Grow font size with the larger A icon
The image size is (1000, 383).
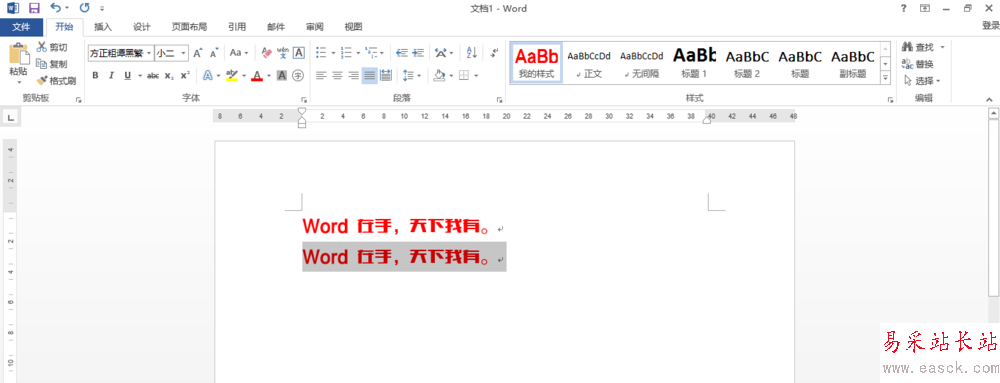click(x=198, y=53)
